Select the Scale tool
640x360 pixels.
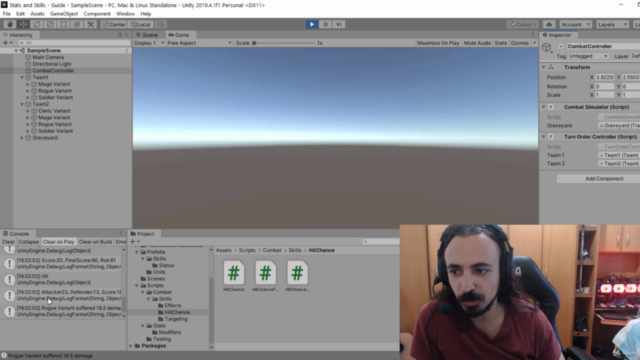tap(50, 24)
